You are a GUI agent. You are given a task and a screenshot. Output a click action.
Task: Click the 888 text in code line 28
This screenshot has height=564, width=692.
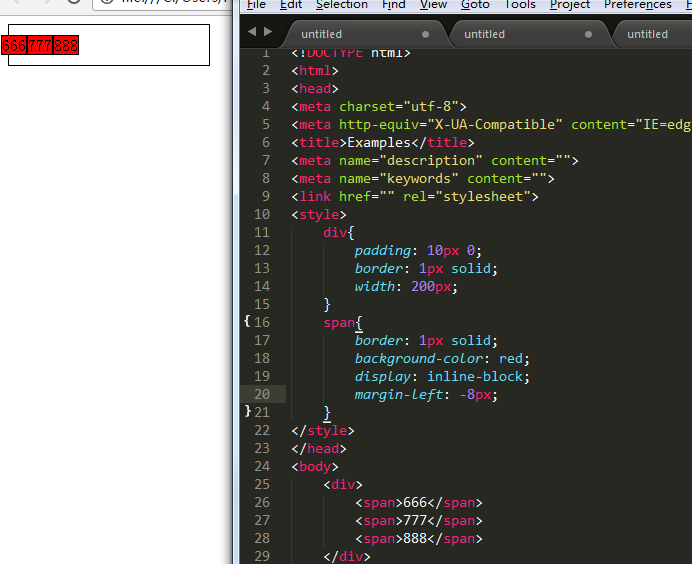(x=415, y=538)
